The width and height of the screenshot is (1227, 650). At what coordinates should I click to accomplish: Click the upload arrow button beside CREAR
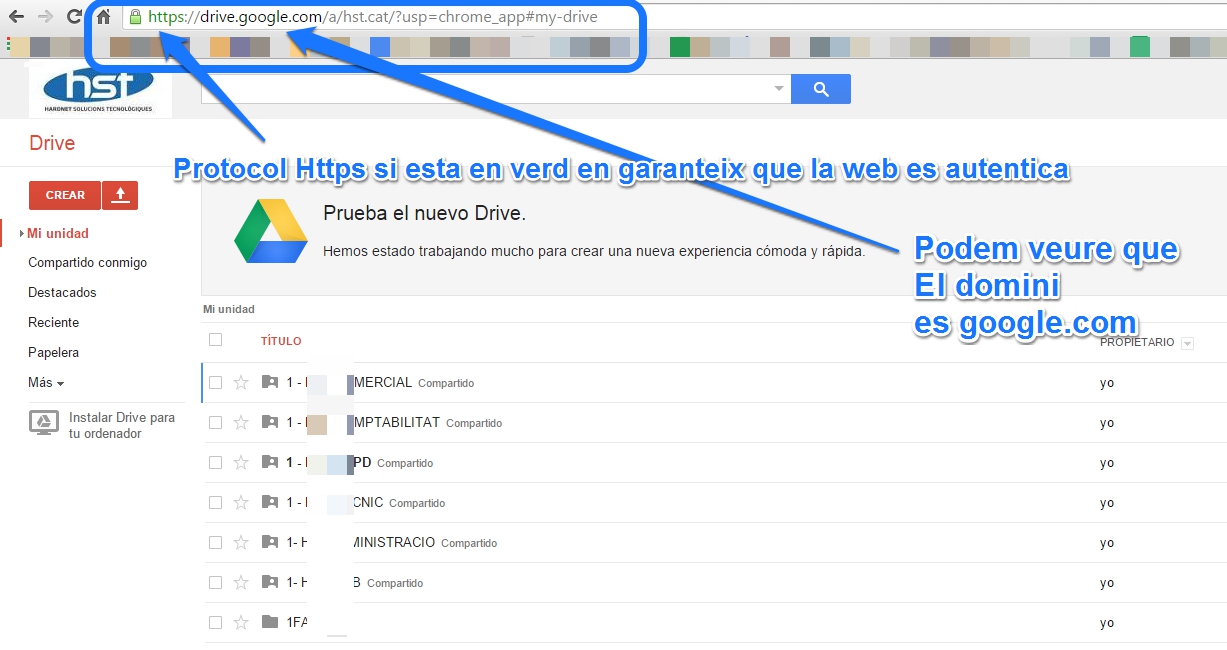point(120,195)
